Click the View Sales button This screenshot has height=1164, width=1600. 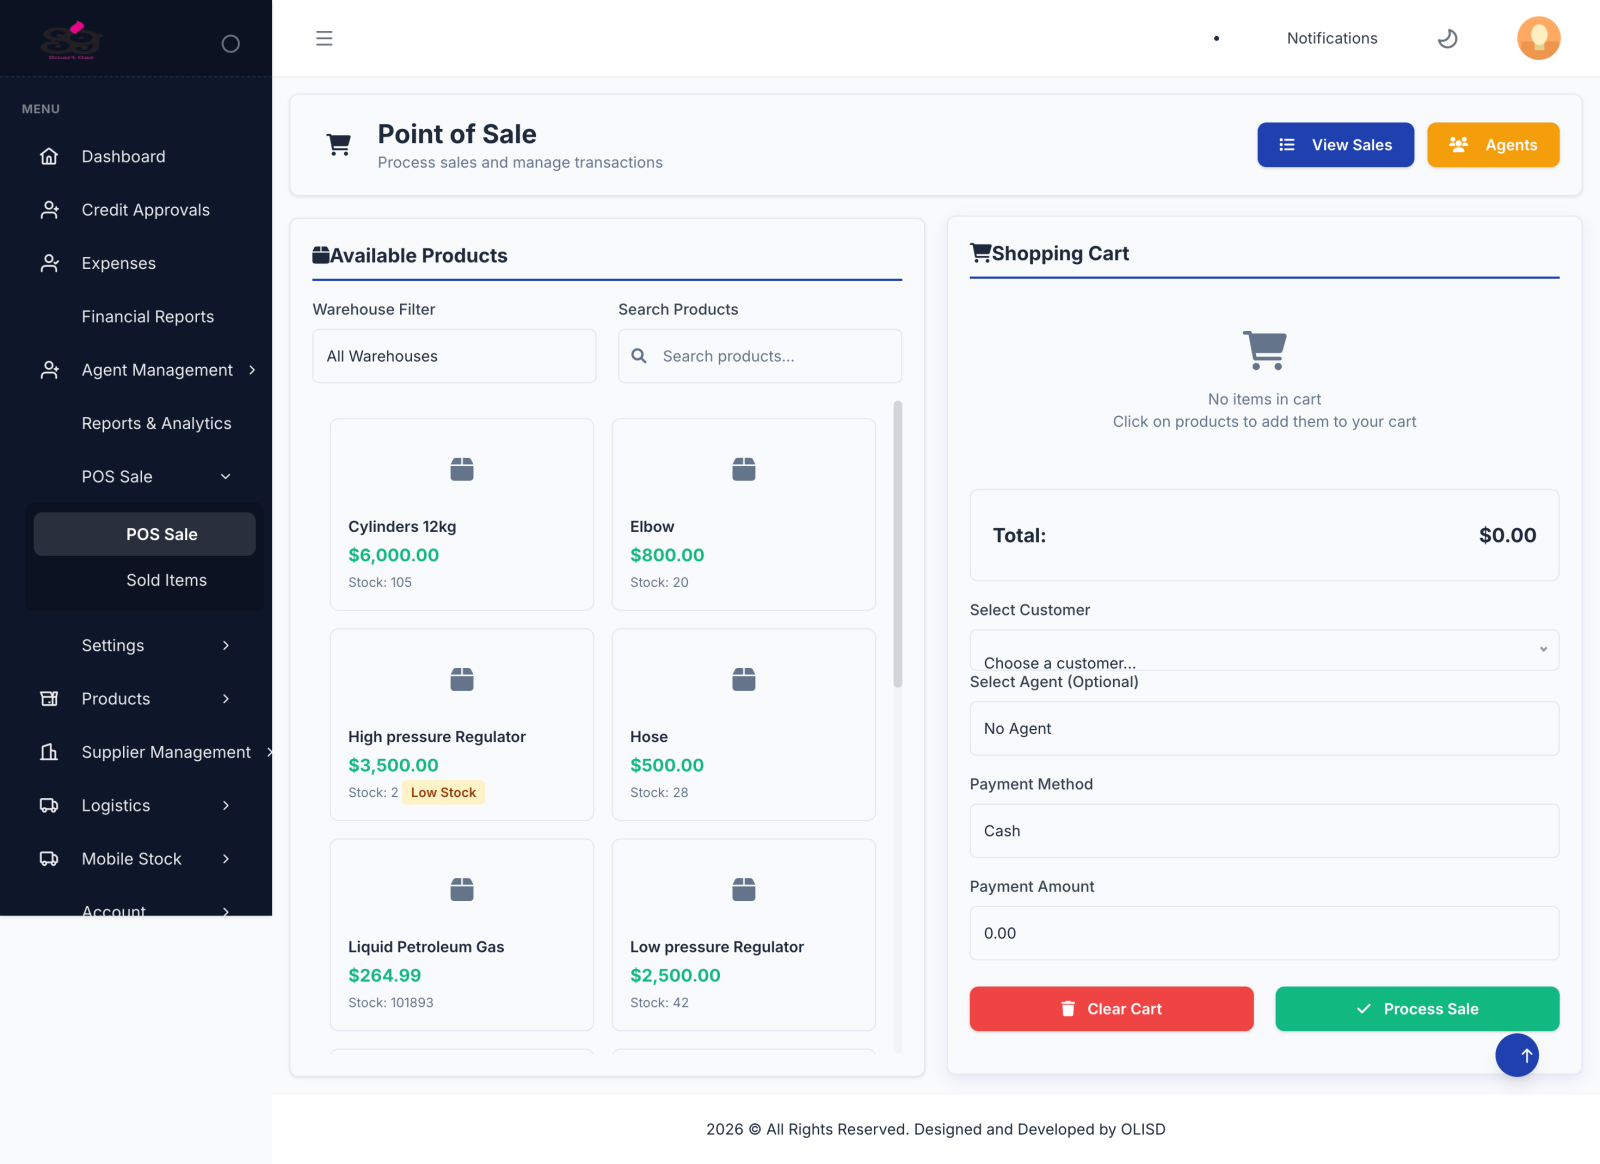[1336, 145]
